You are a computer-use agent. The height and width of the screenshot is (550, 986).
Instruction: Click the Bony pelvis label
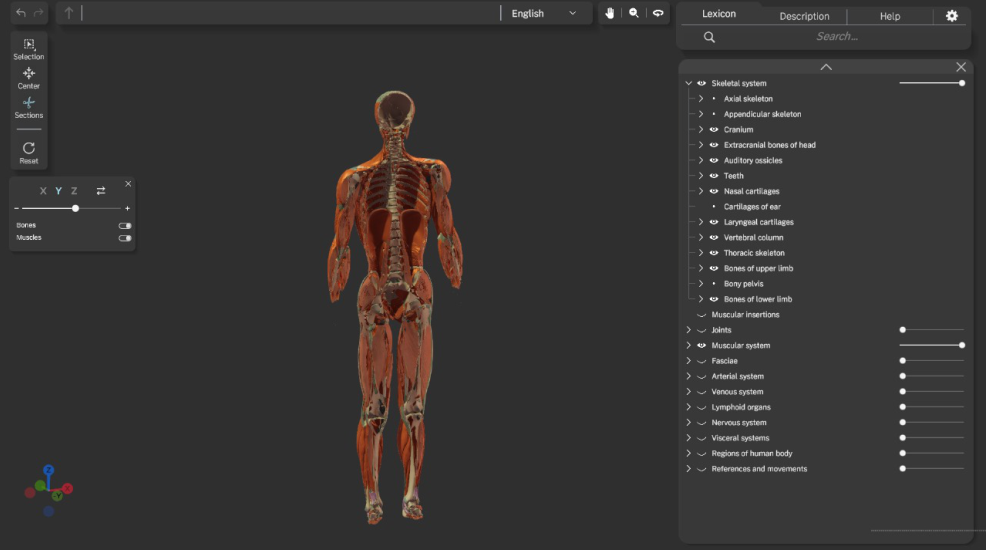[x=743, y=284]
